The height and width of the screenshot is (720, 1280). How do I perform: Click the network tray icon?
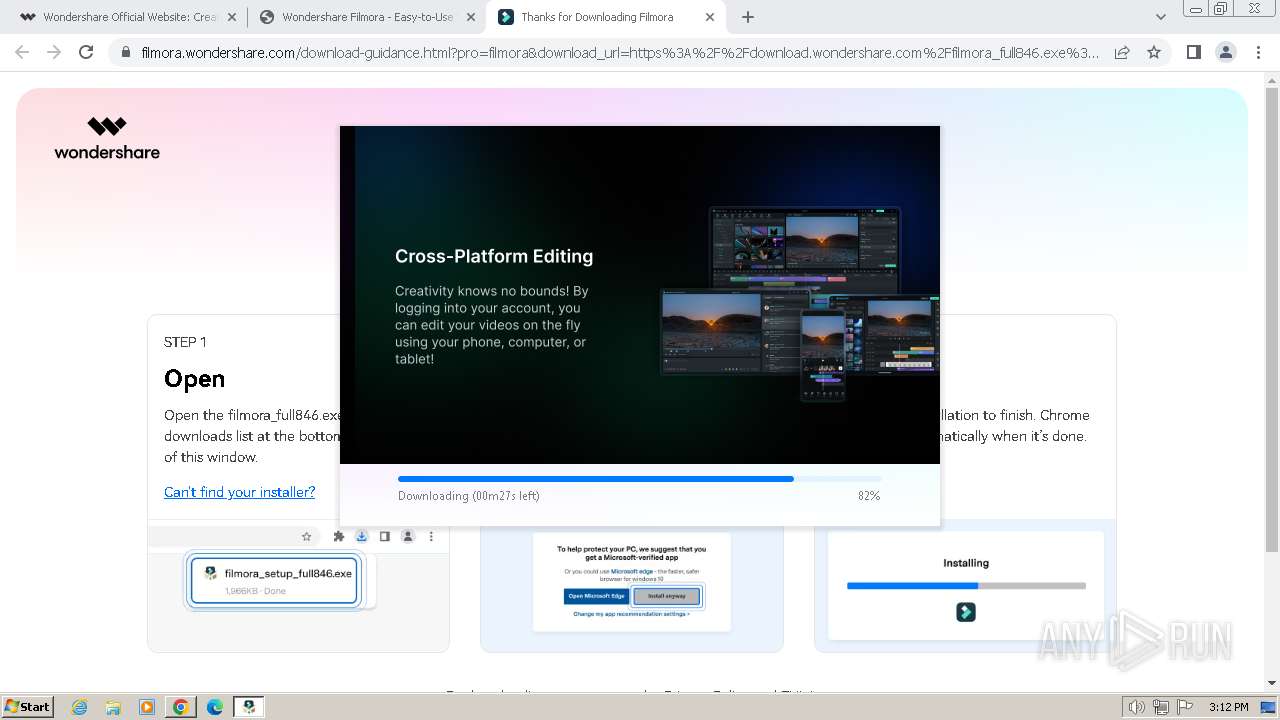click(x=1161, y=707)
